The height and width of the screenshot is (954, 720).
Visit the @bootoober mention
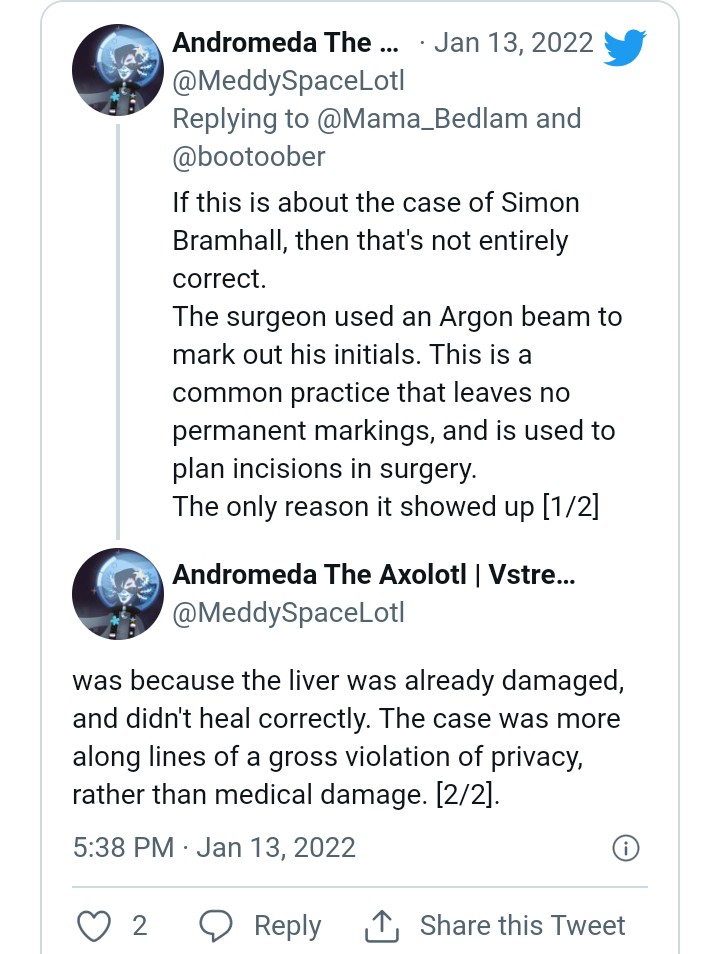pyautogui.click(x=249, y=156)
